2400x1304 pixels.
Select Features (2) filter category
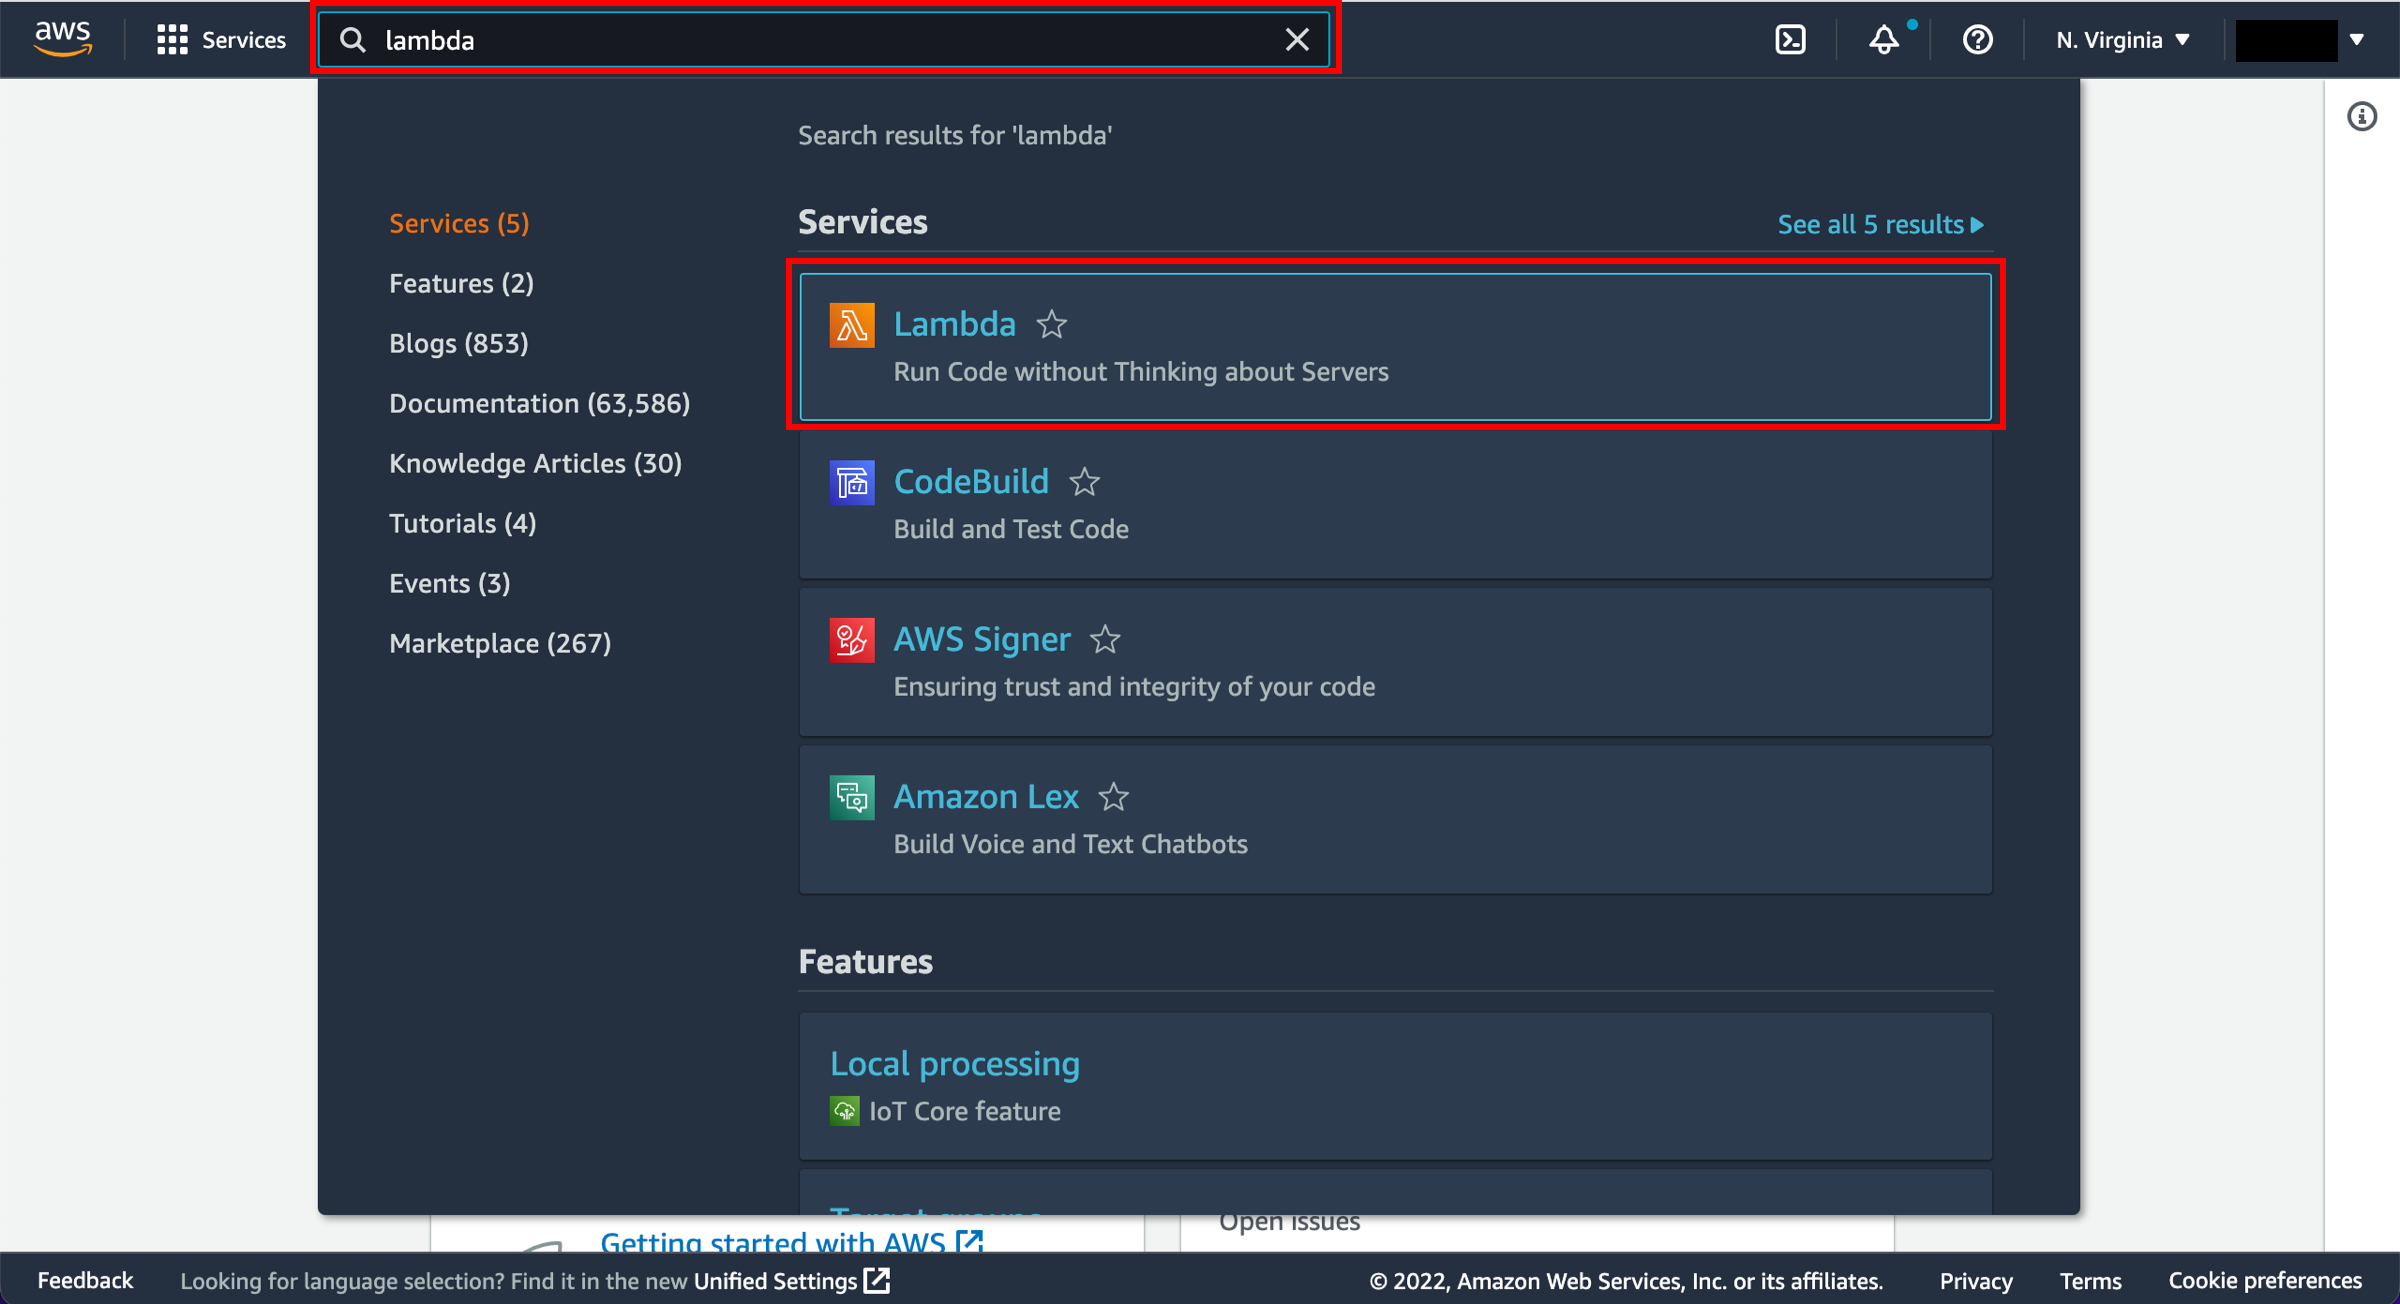pyautogui.click(x=462, y=283)
